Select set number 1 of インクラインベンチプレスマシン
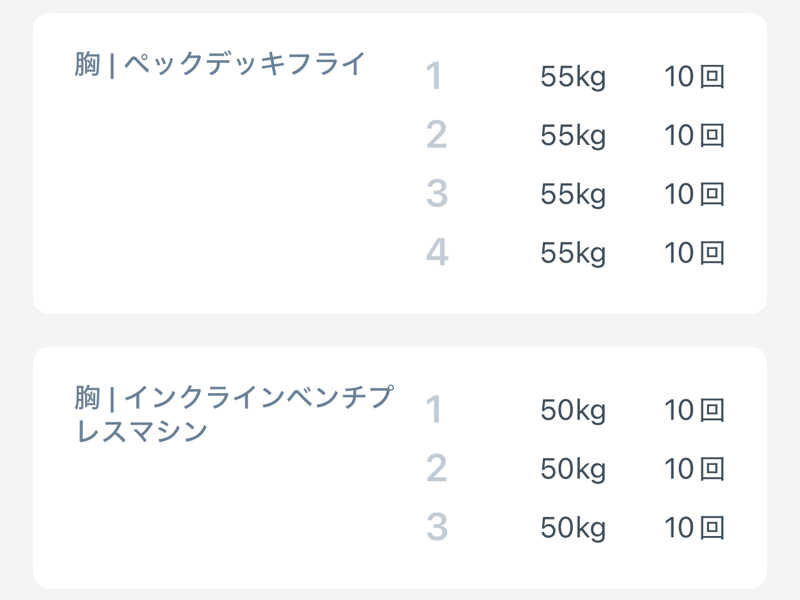The image size is (800, 600). (434, 410)
